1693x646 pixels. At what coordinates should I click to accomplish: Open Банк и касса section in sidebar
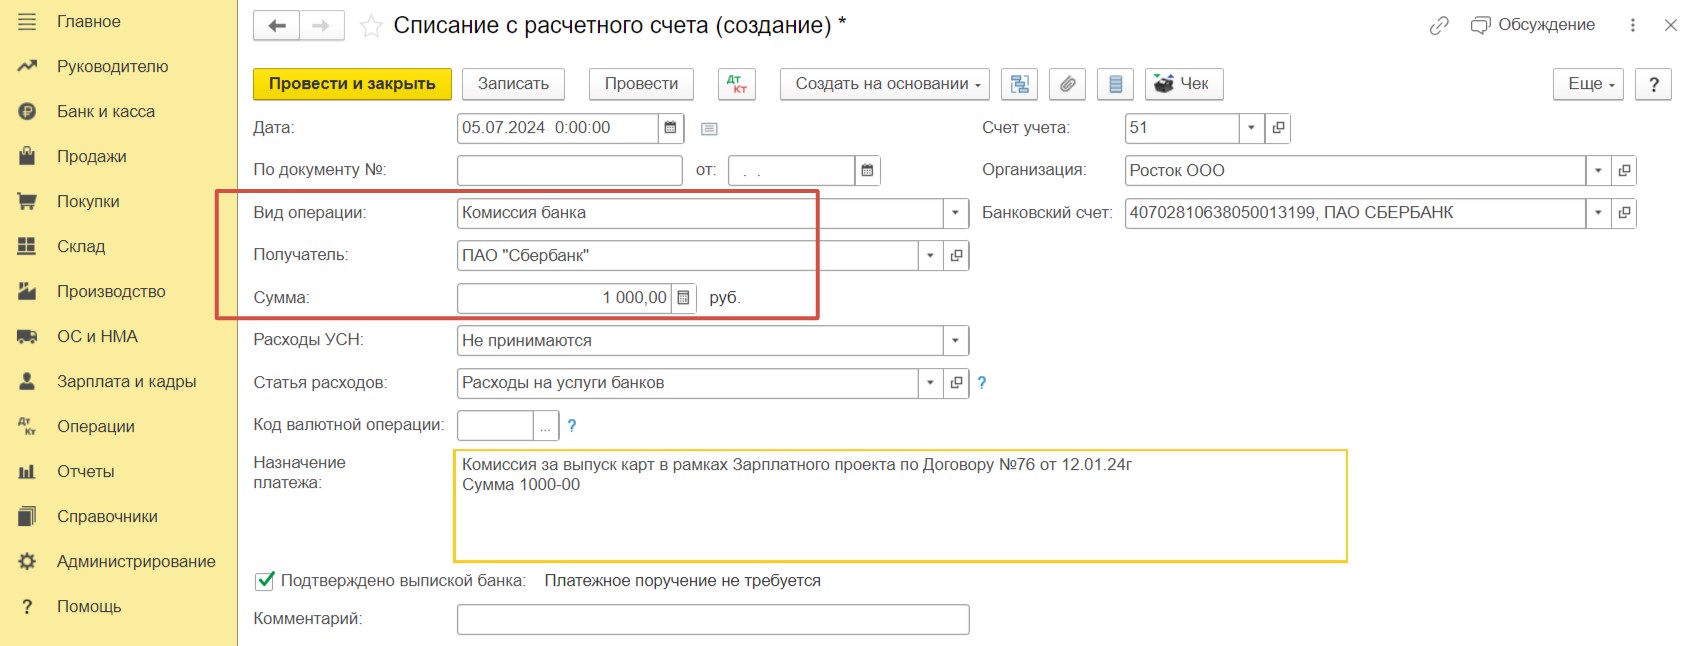coord(105,112)
